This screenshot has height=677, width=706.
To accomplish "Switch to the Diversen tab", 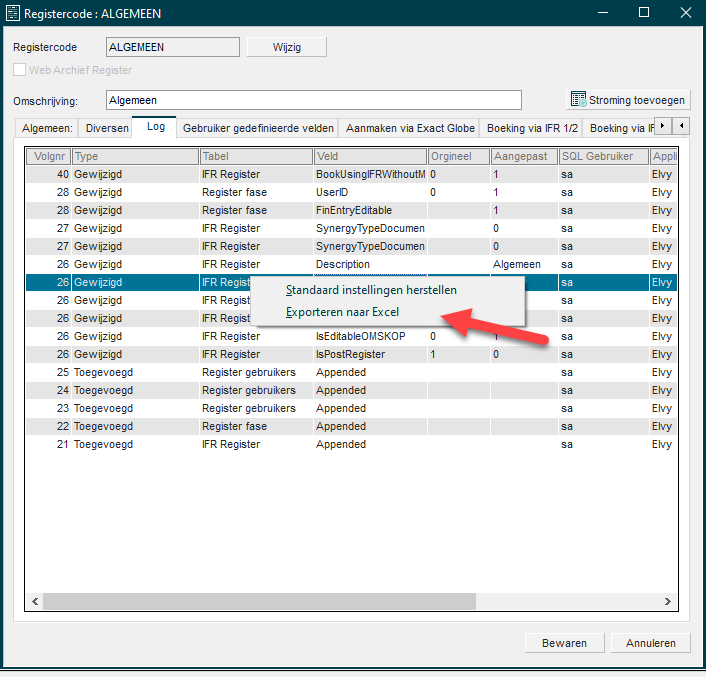I will click(x=107, y=128).
